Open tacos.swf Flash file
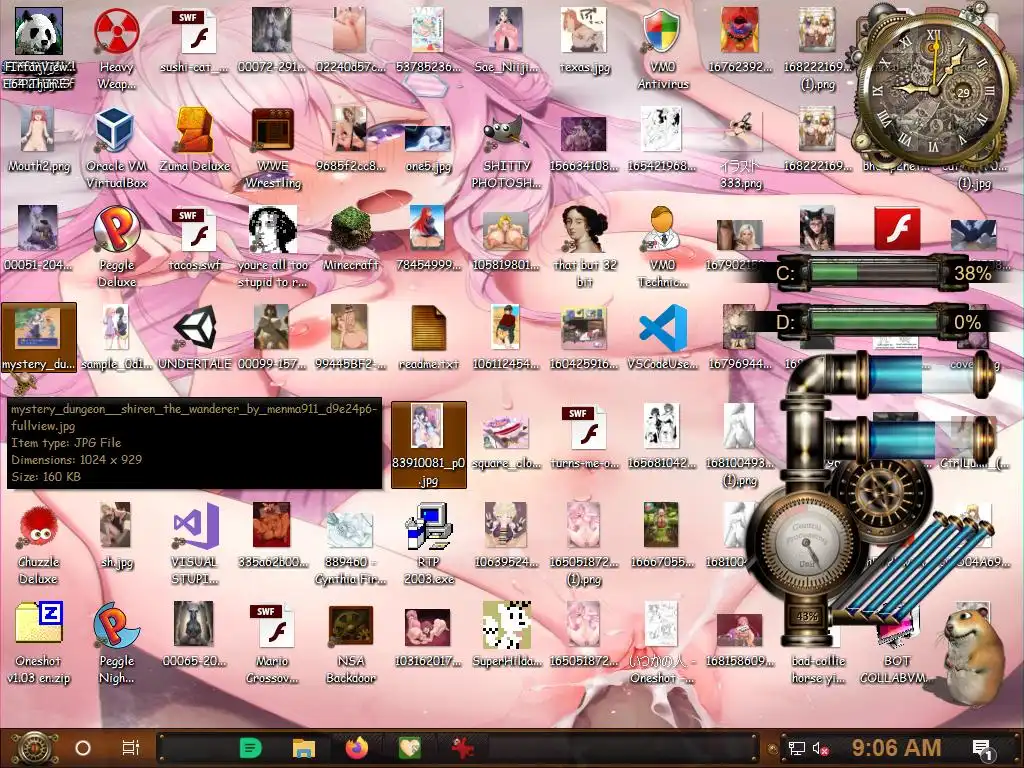This screenshot has width=1024, height=768. [x=195, y=240]
